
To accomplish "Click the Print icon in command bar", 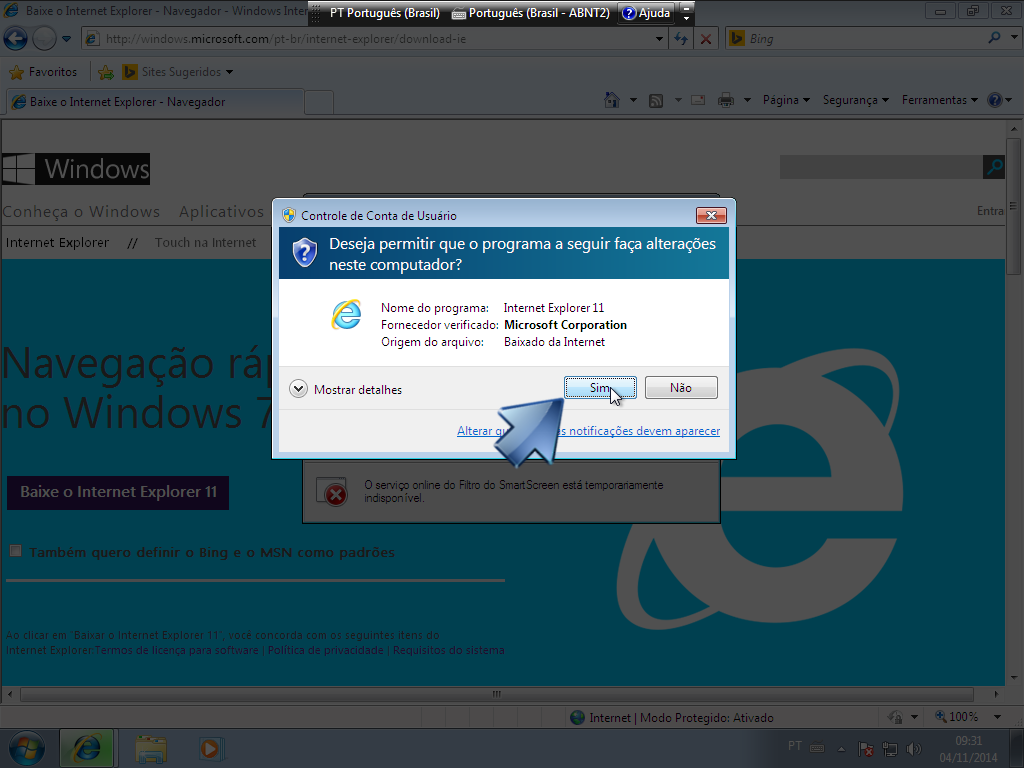I will pos(726,100).
